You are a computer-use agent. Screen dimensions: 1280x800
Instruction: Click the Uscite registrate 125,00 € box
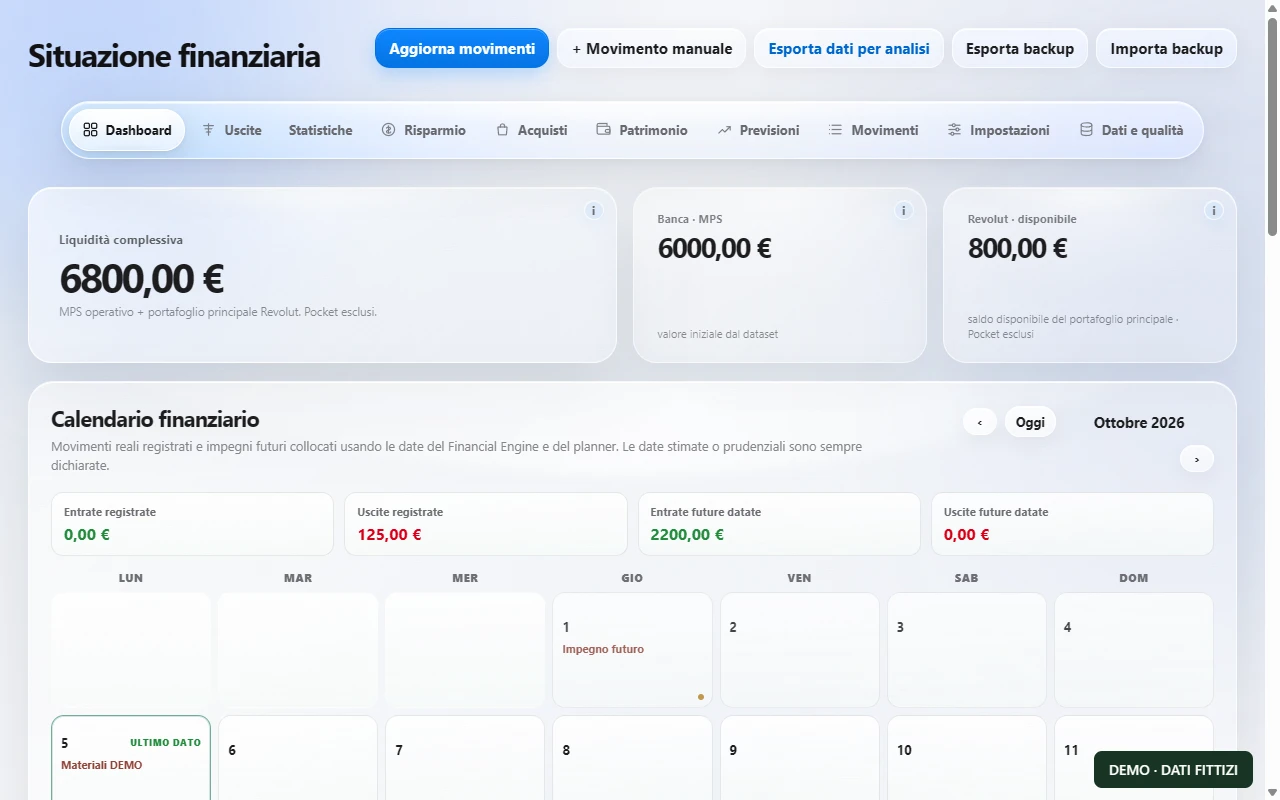pyautogui.click(x=486, y=524)
